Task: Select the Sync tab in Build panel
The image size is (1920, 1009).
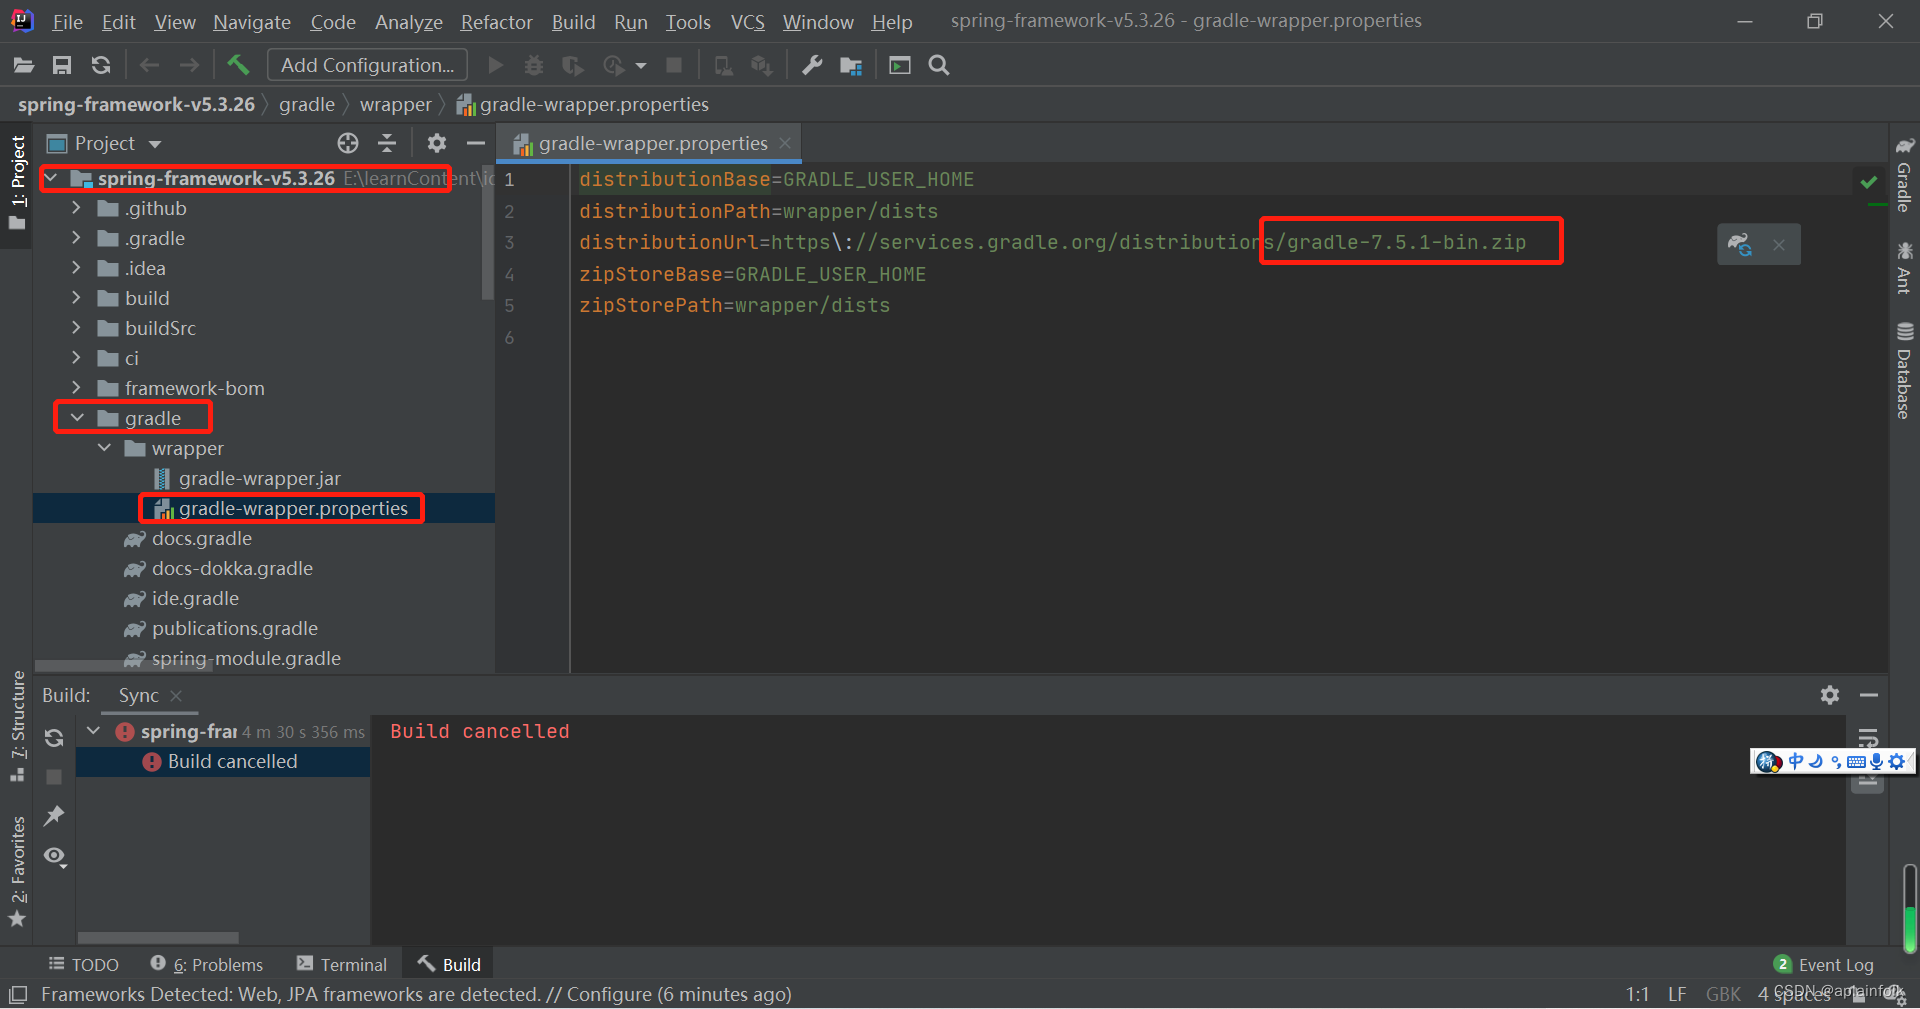Action: [138, 695]
